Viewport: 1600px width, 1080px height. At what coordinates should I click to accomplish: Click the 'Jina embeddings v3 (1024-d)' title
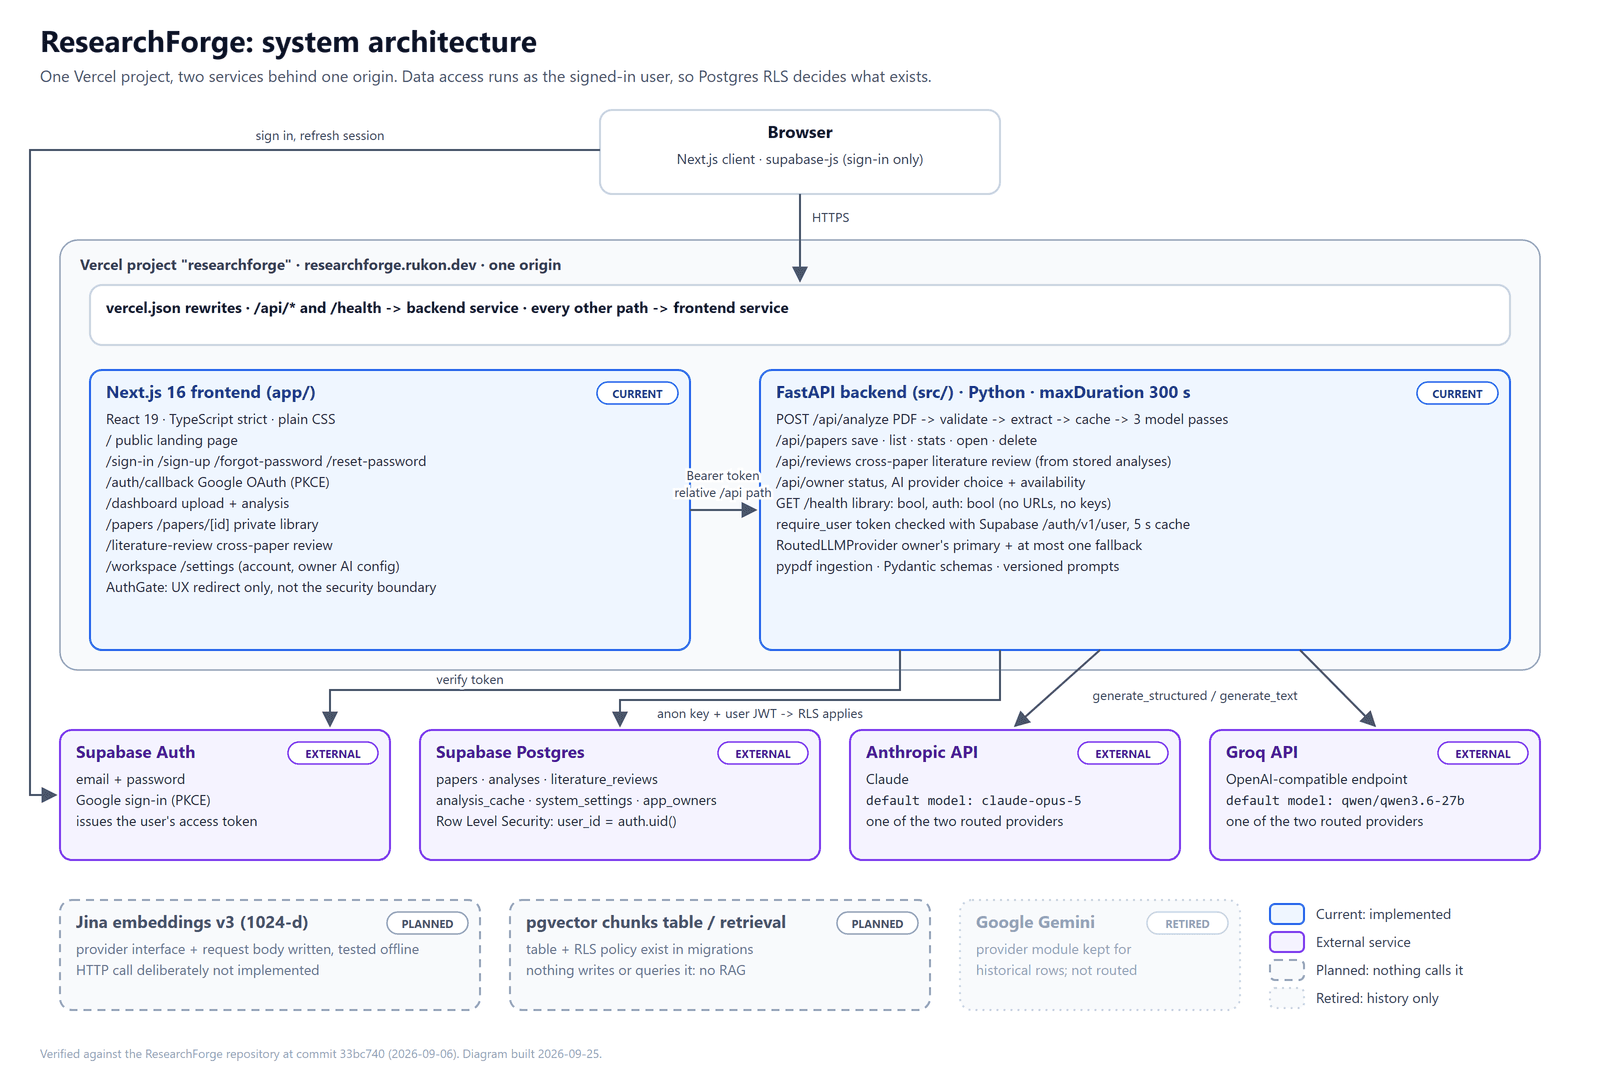click(192, 922)
